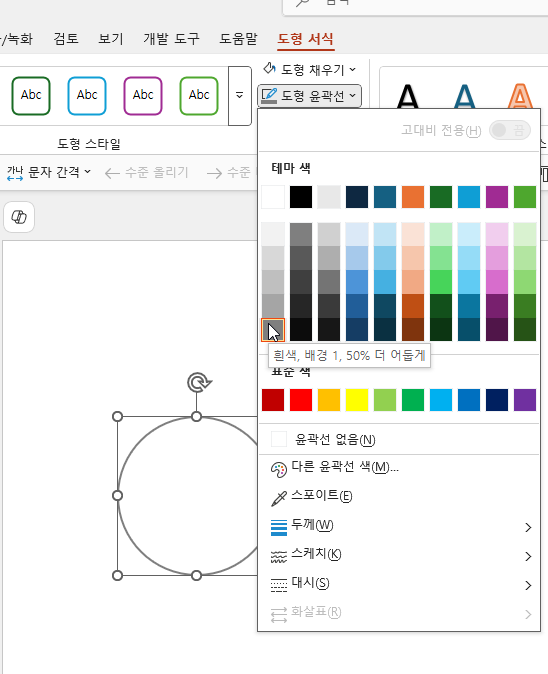
Task: Apply the light green Abc shape style
Action: (199, 95)
